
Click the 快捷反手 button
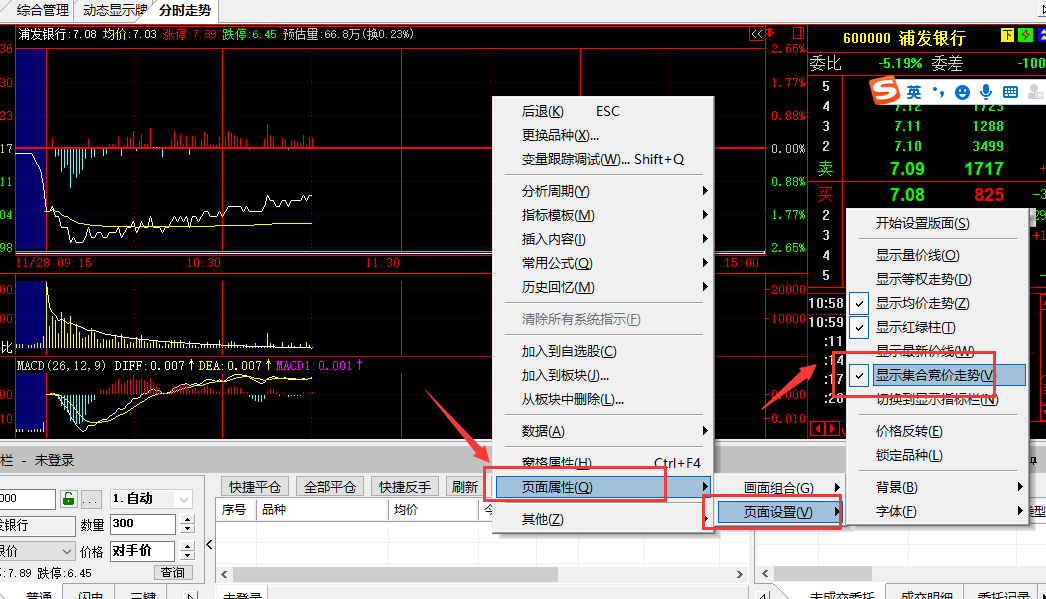(x=404, y=487)
